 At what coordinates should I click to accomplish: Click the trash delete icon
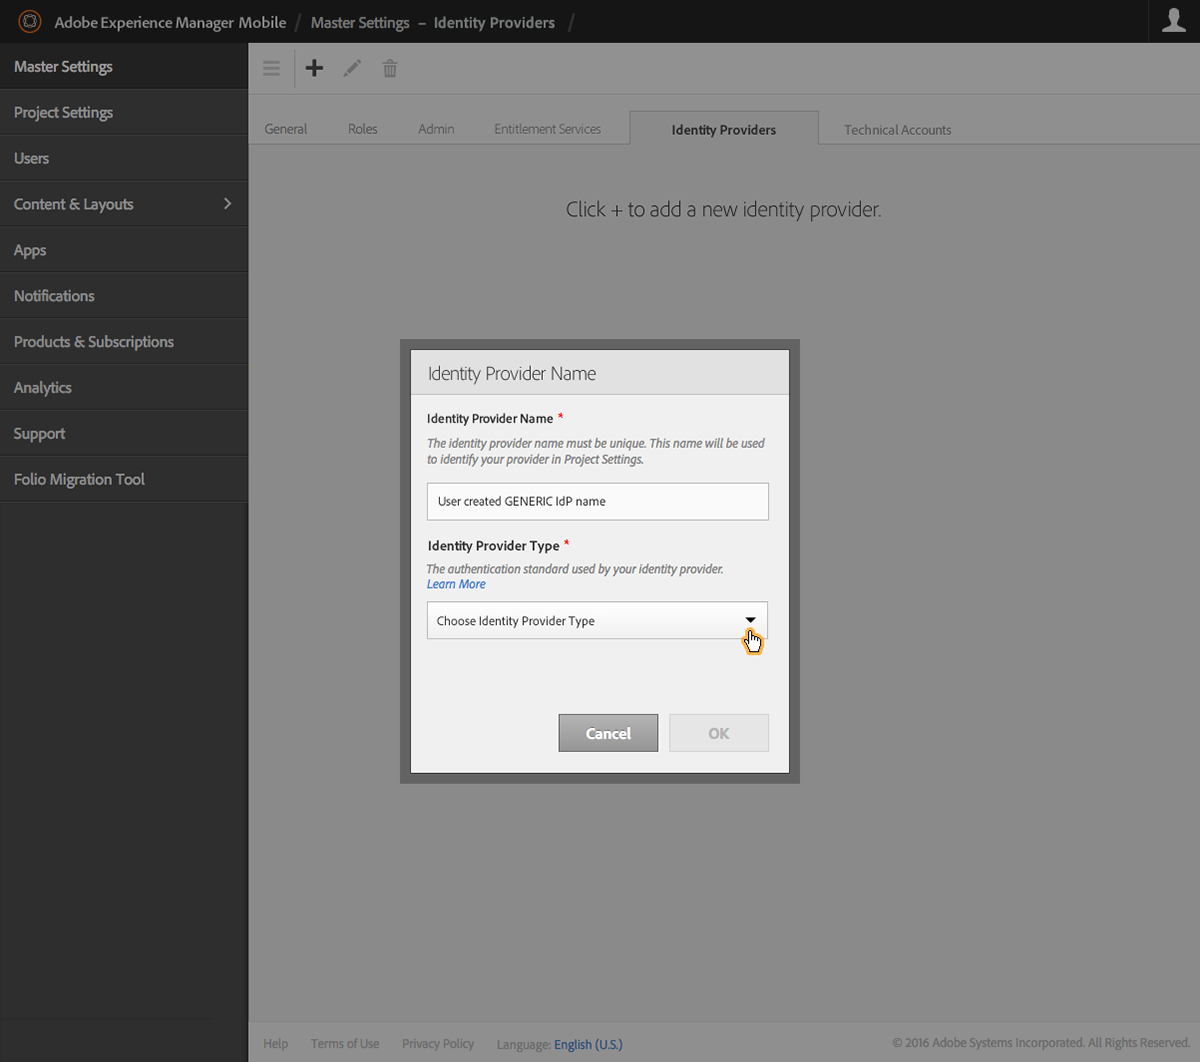point(390,68)
